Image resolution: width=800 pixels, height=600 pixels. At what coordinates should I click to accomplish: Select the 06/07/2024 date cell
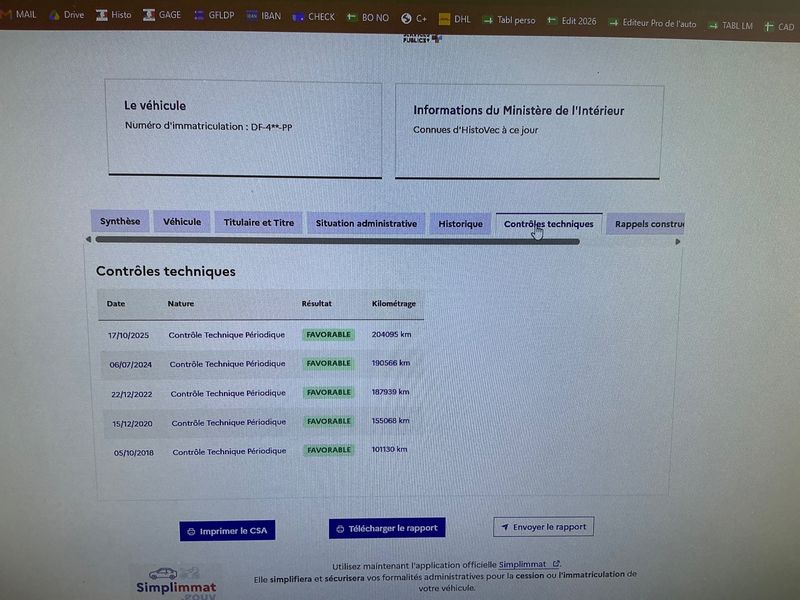(x=131, y=365)
